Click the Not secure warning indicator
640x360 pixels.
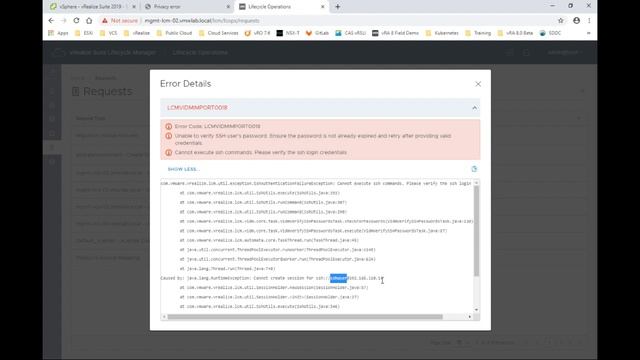tap(120, 20)
